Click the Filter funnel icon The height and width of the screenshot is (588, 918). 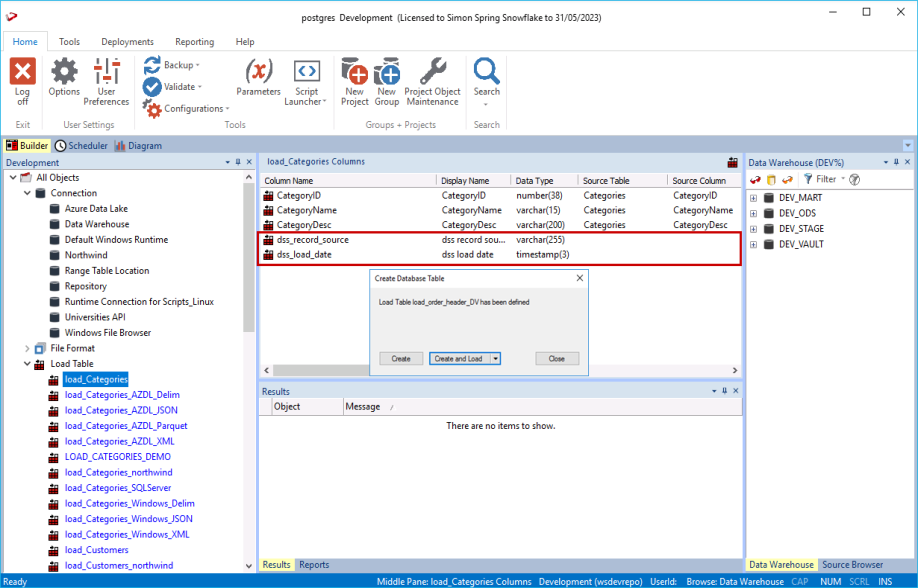[808, 179]
